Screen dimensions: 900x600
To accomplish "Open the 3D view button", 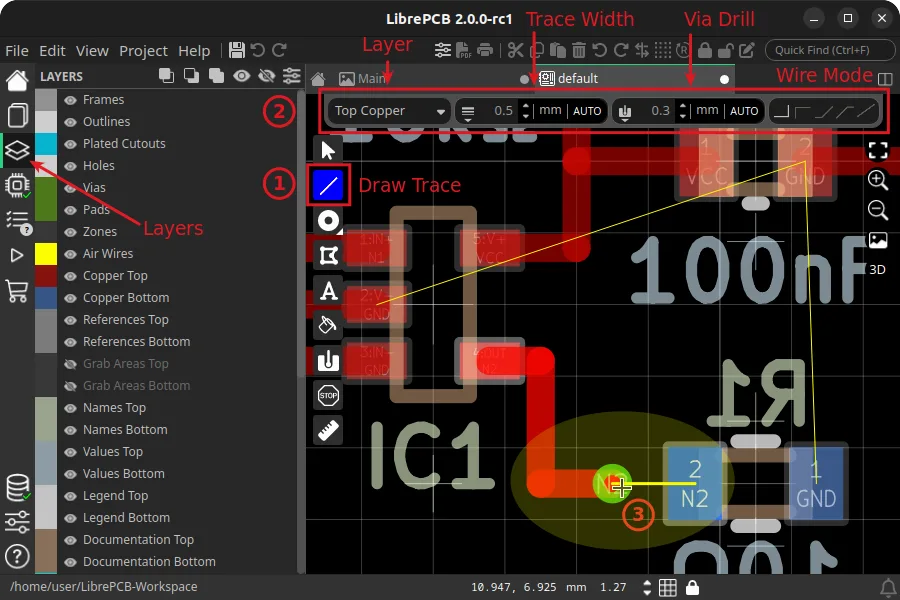I will pyautogui.click(x=877, y=269).
